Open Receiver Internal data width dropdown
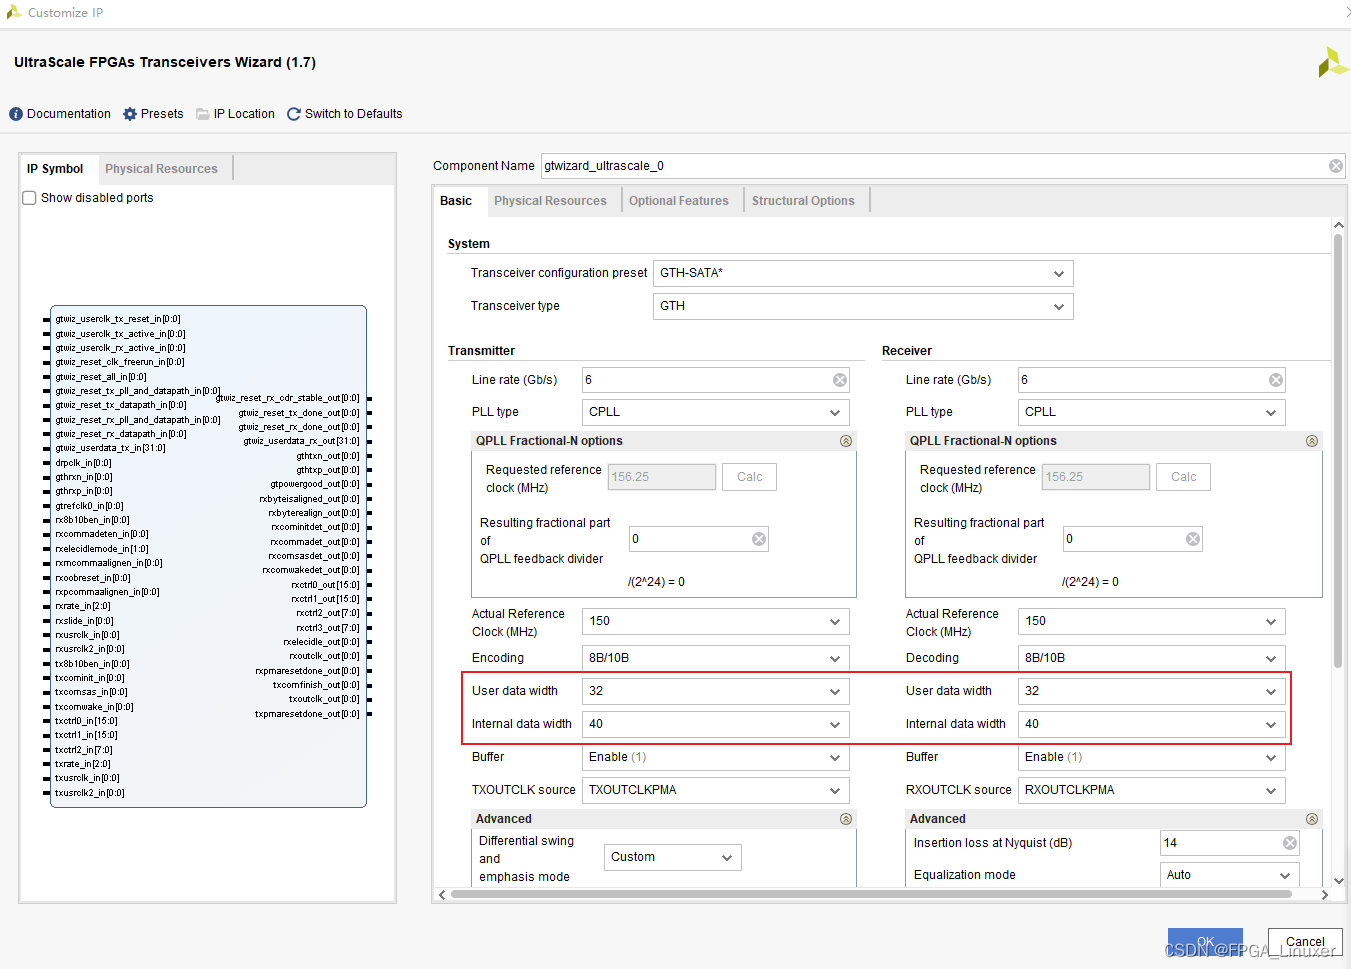This screenshot has height=969, width=1351. click(1152, 724)
